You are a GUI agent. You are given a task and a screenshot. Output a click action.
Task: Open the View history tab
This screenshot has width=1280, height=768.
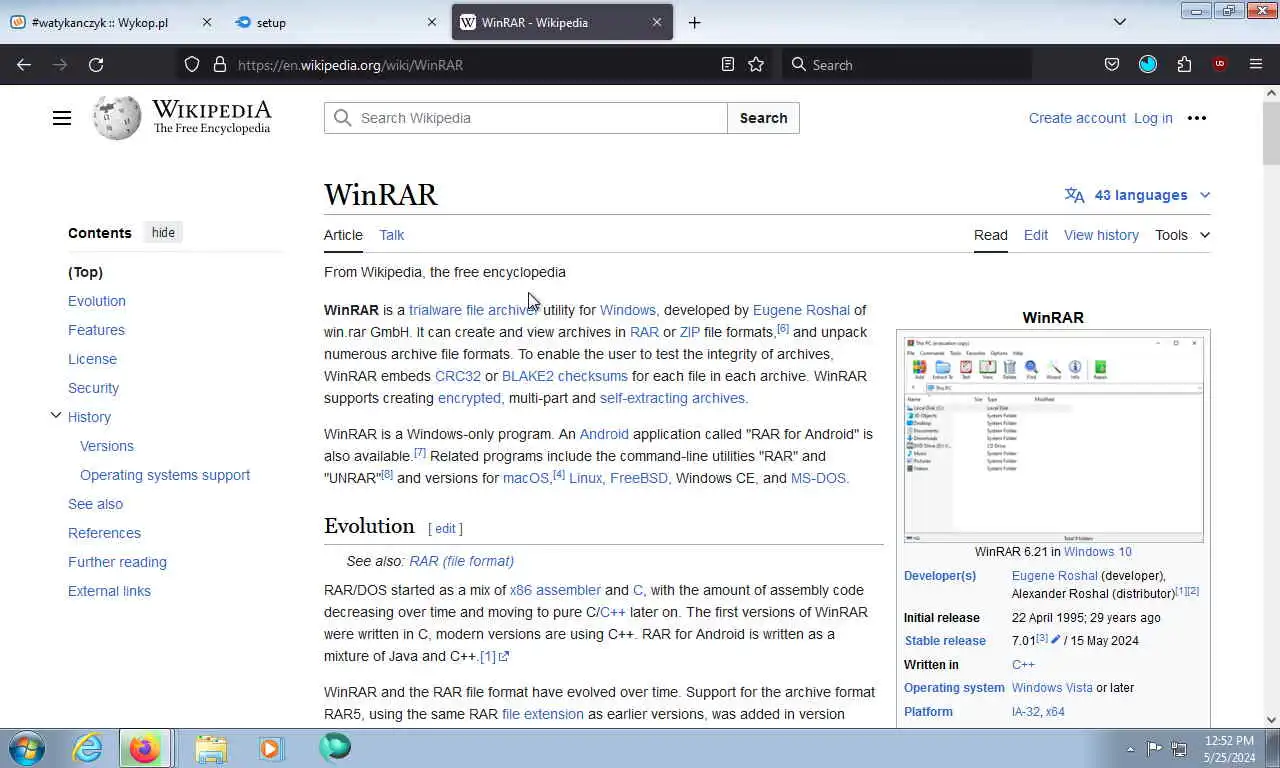pos(1101,235)
